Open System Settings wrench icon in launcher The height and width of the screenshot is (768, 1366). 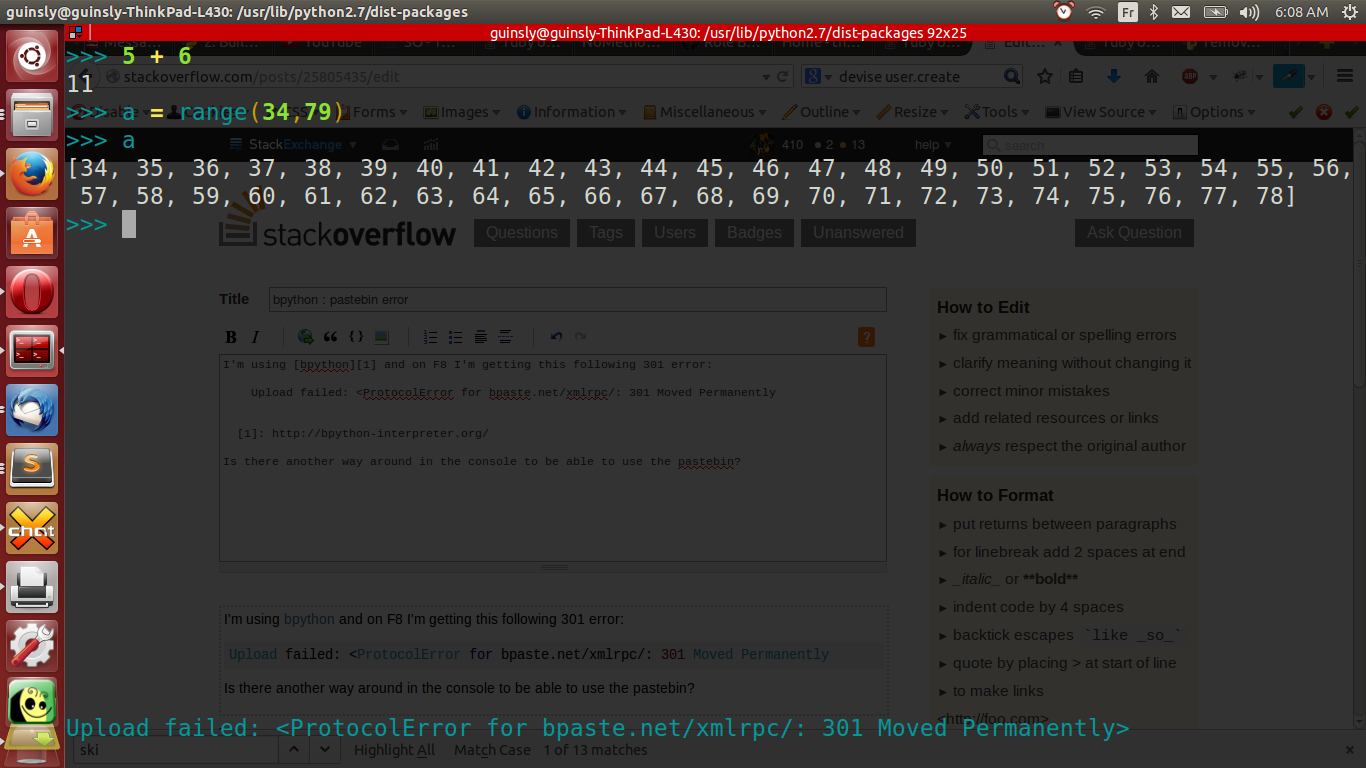click(32, 646)
